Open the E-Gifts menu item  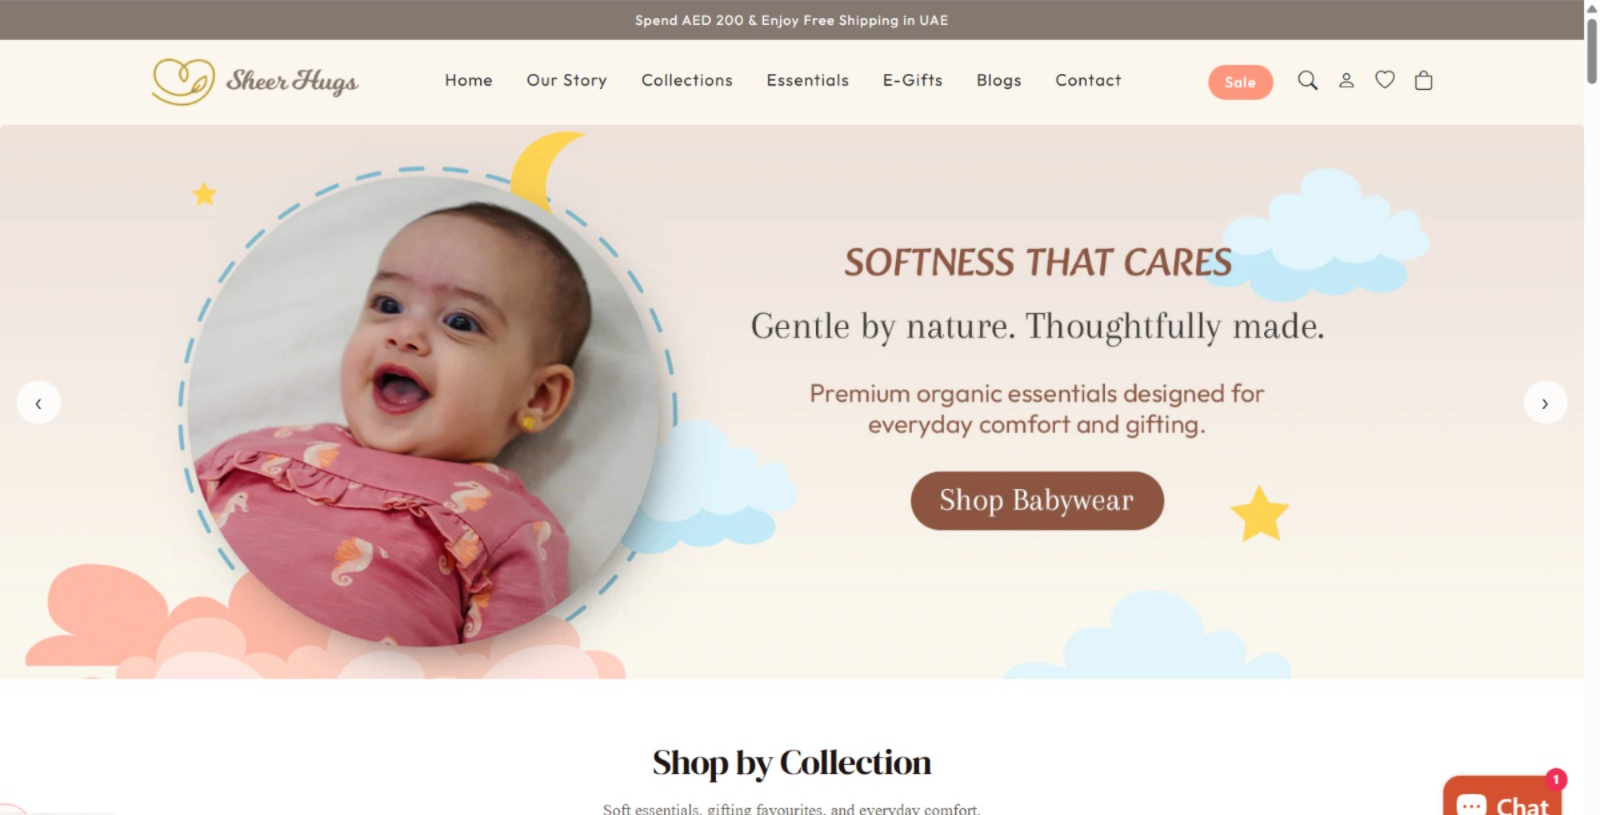(912, 80)
